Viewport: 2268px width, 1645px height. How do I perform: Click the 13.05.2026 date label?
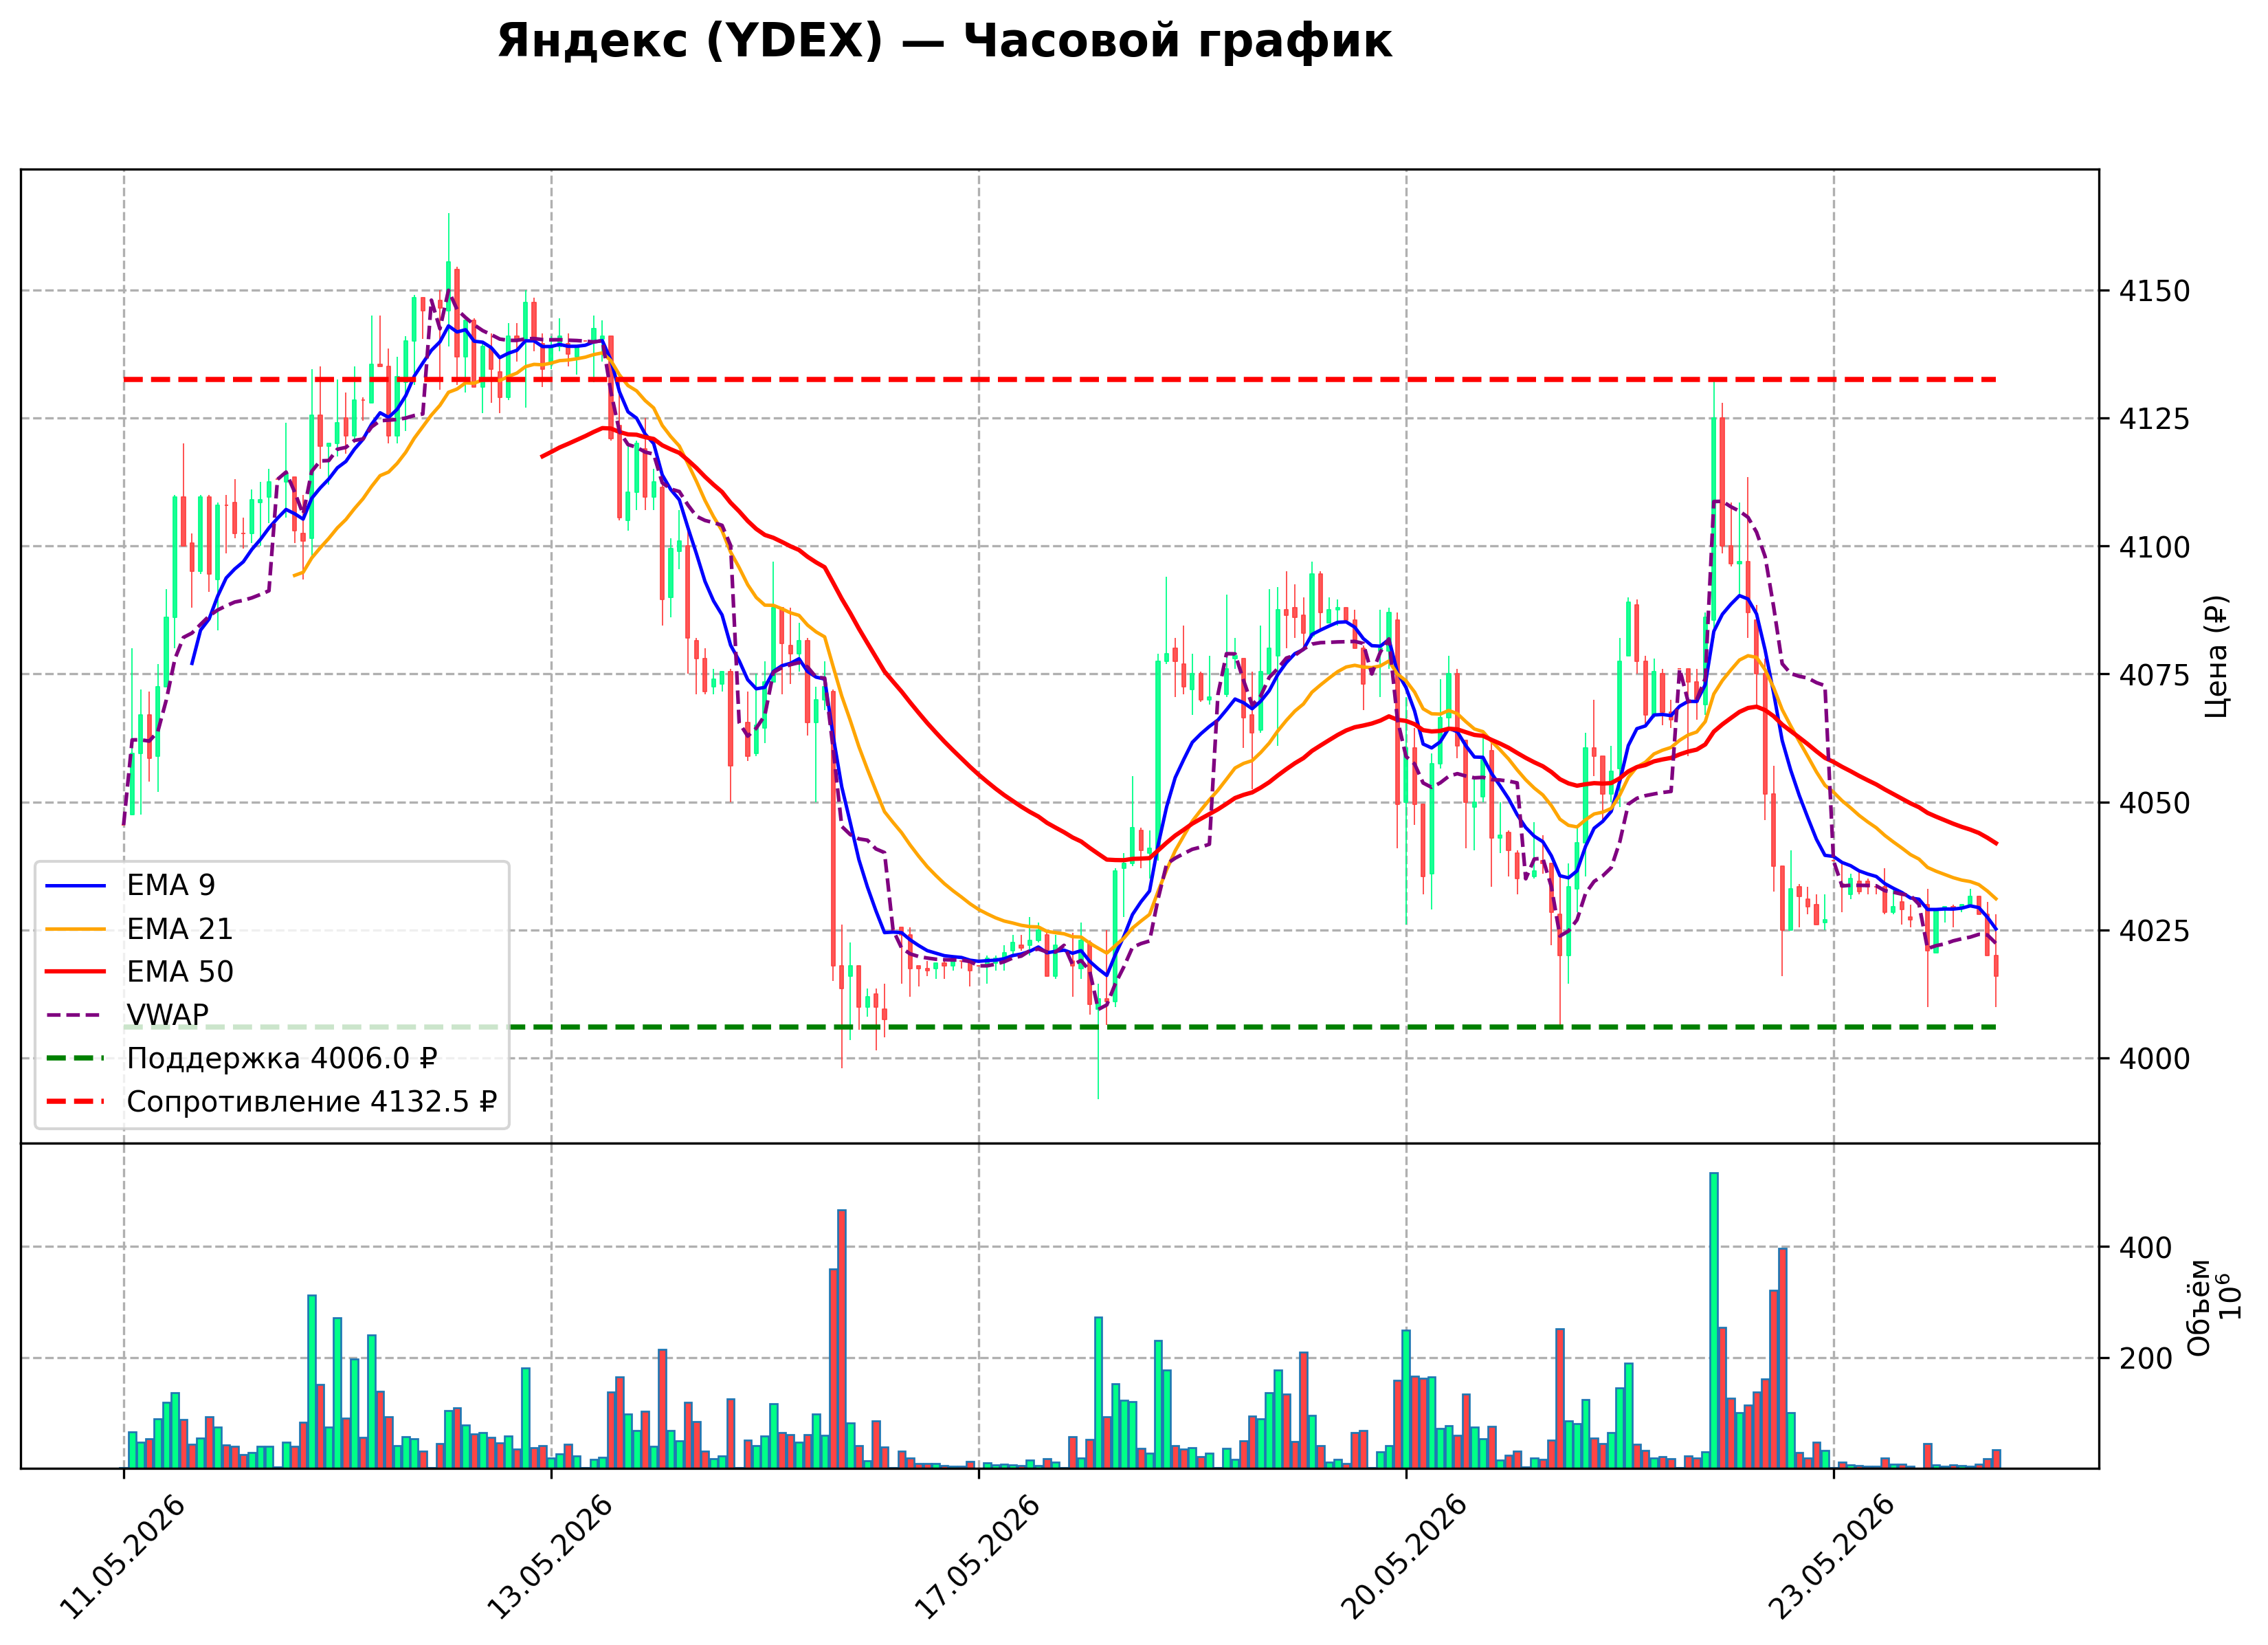click(x=549, y=1557)
